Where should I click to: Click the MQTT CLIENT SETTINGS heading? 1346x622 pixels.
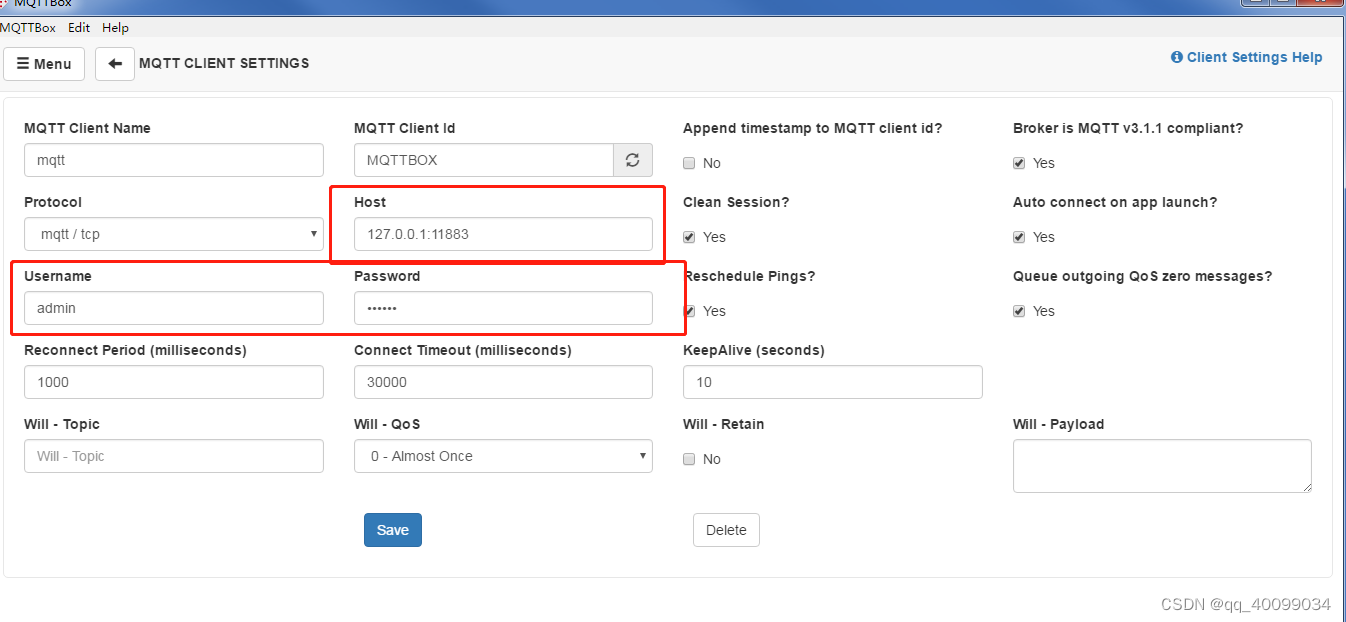point(224,63)
